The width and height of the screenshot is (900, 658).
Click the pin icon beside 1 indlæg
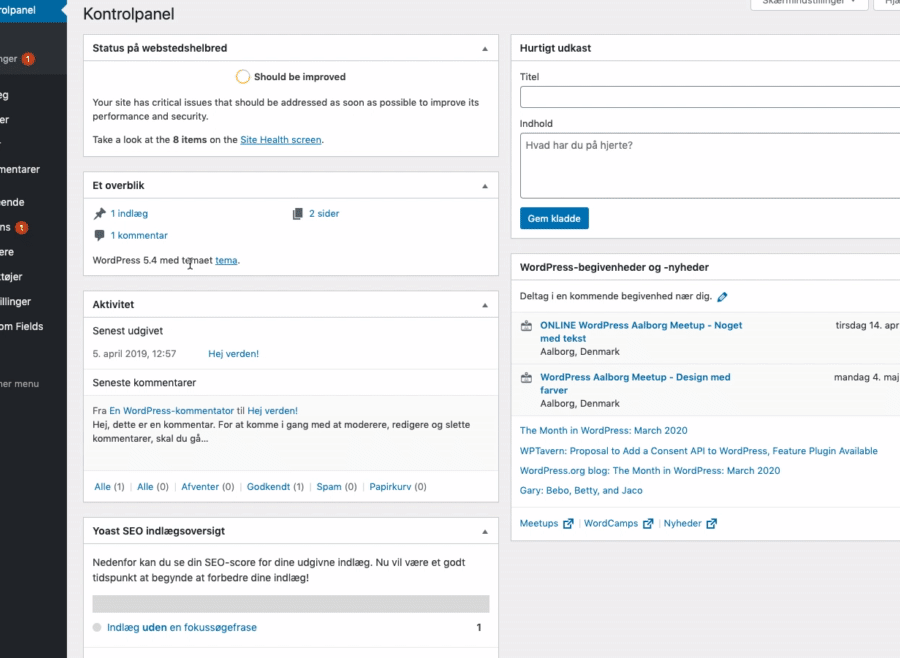point(99,214)
